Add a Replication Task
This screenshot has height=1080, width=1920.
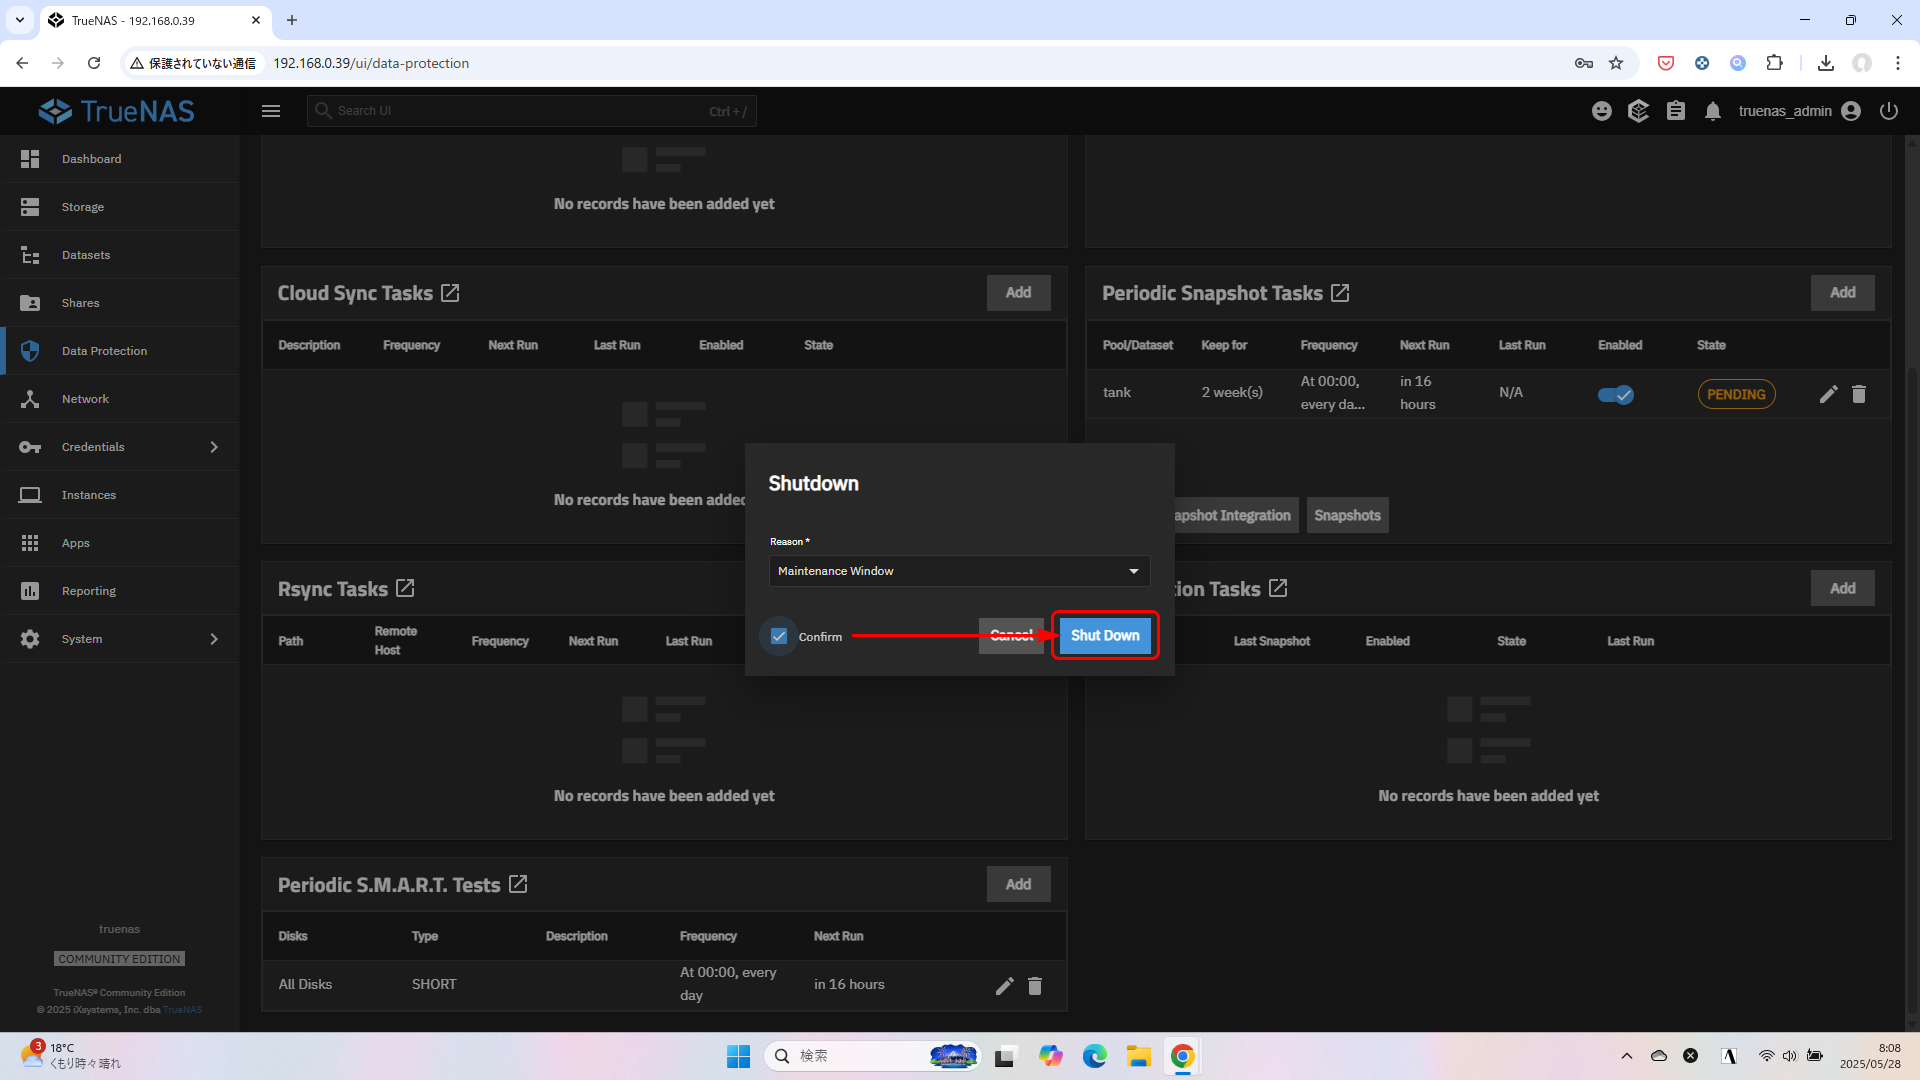[1842, 588]
